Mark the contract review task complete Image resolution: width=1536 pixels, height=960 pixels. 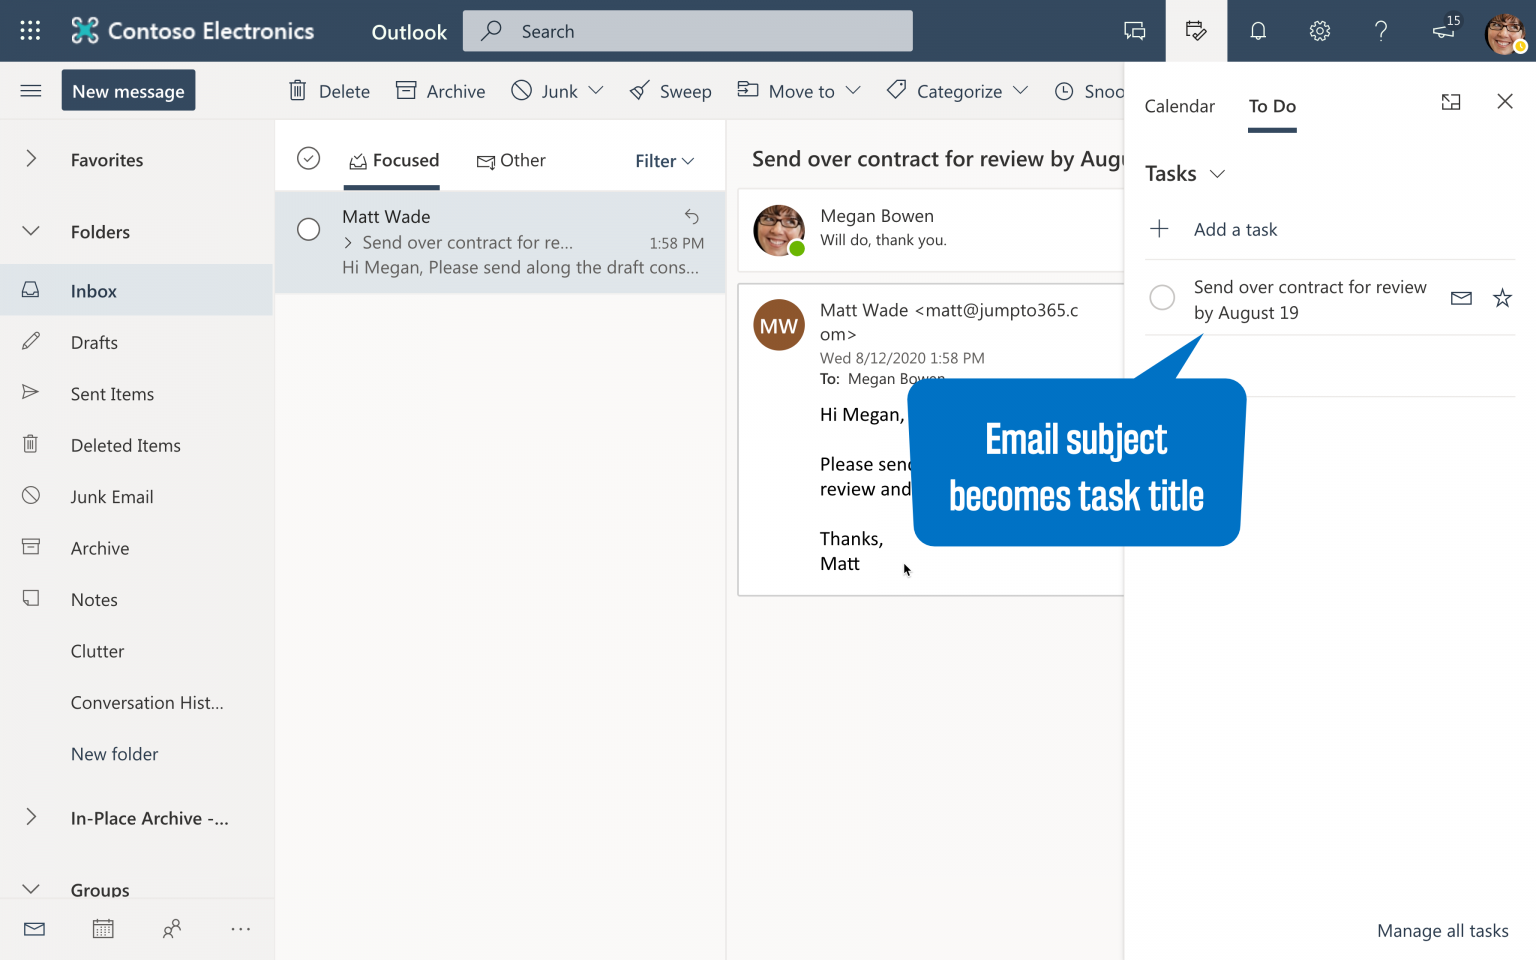(1162, 298)
